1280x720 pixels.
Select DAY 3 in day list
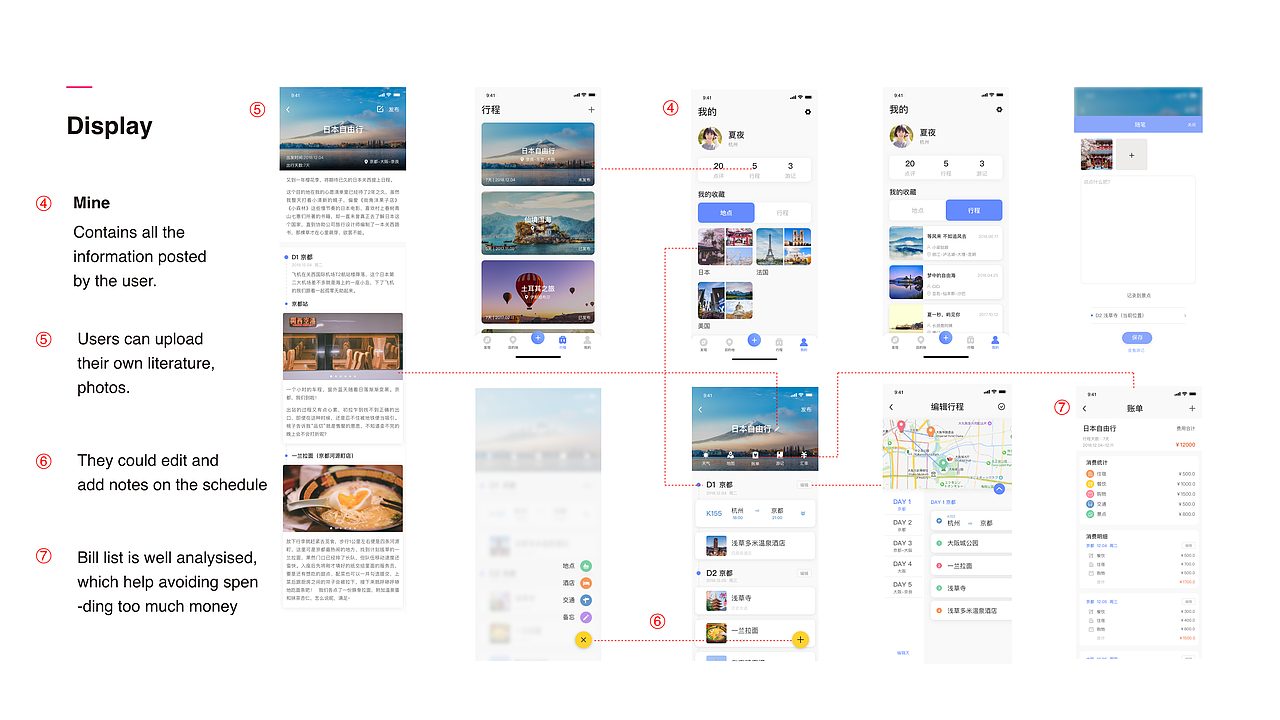coord(902,546)
